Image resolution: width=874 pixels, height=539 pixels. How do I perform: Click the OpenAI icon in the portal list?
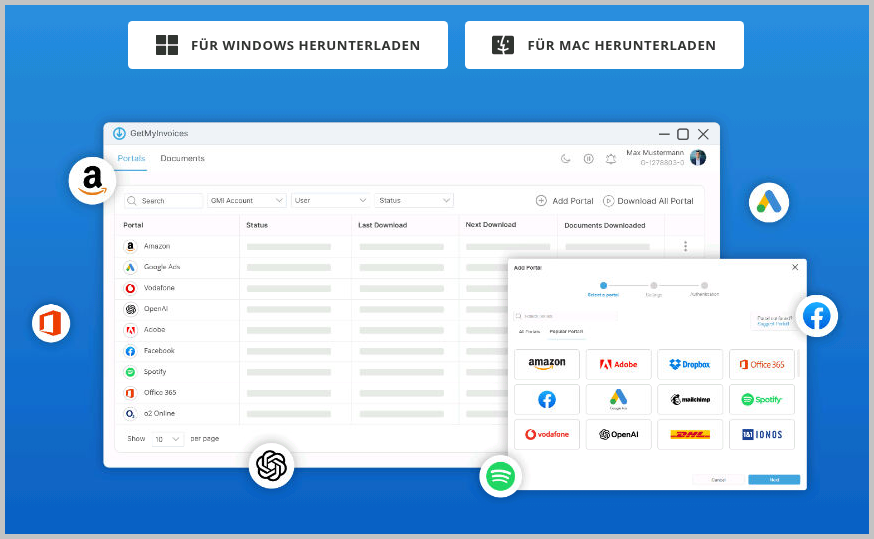pyautogui.click(x=130, y=309)
